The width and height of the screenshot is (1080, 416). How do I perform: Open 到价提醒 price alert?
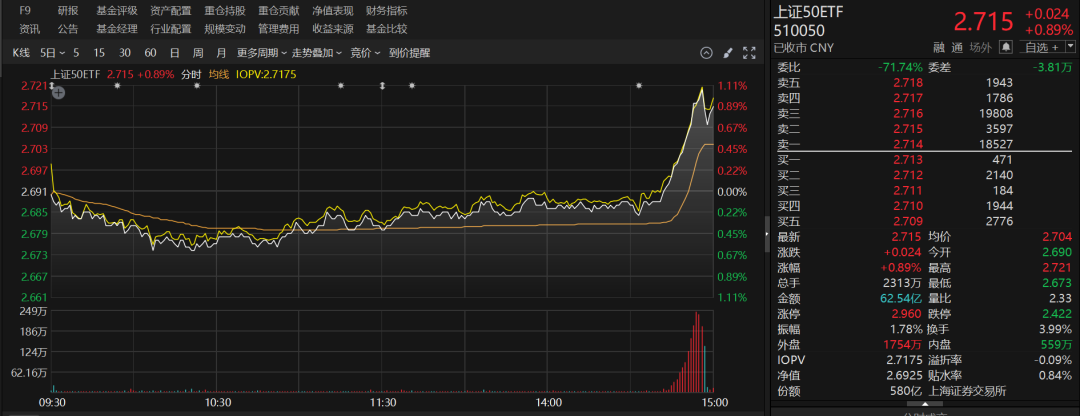(409, 53)
